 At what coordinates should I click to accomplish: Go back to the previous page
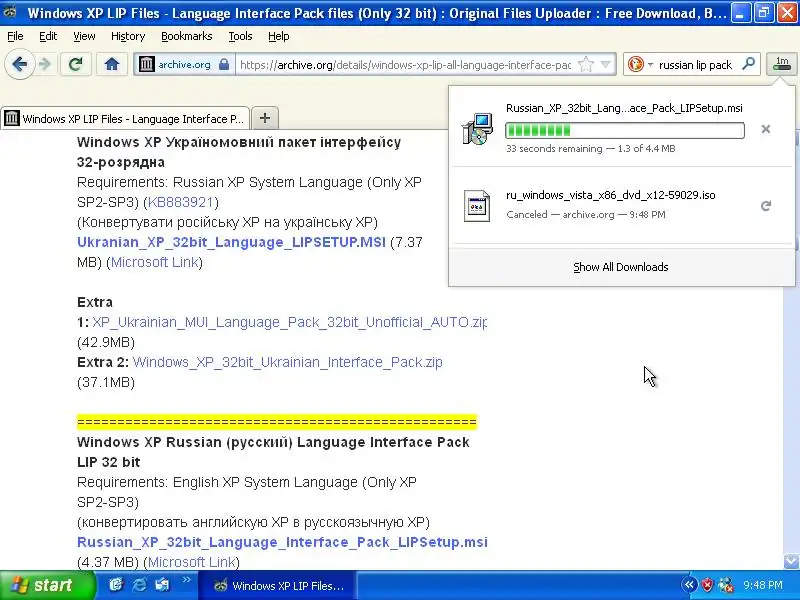19,64
